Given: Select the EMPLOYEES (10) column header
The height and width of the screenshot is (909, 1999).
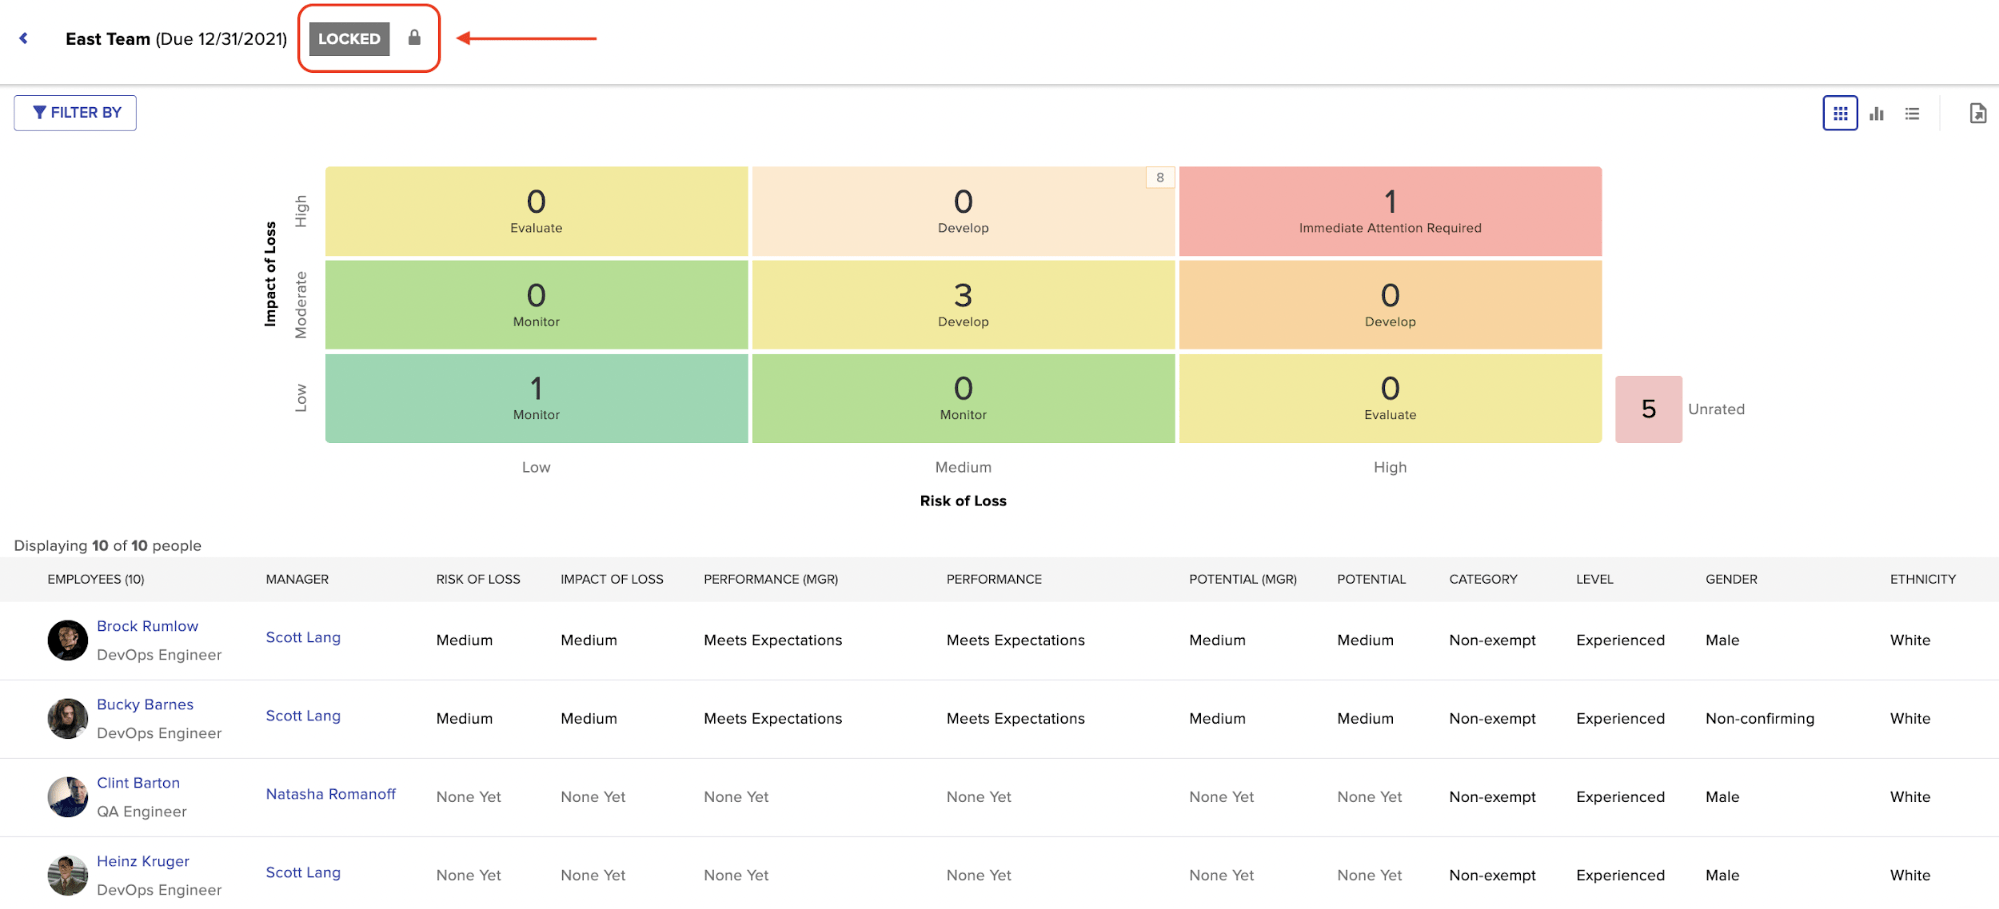Looking at the screenshot, I should [x=96, y=579].
